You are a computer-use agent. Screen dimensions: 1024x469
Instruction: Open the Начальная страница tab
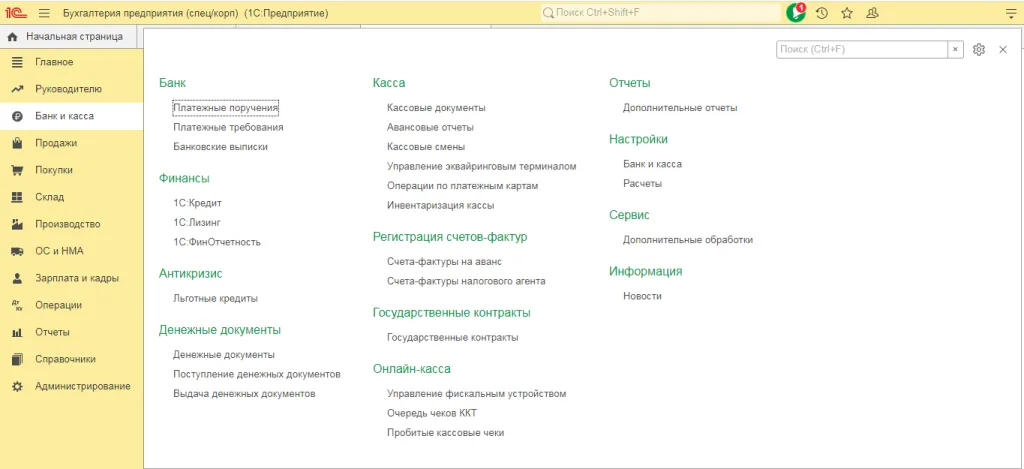(x=67, y=37)
